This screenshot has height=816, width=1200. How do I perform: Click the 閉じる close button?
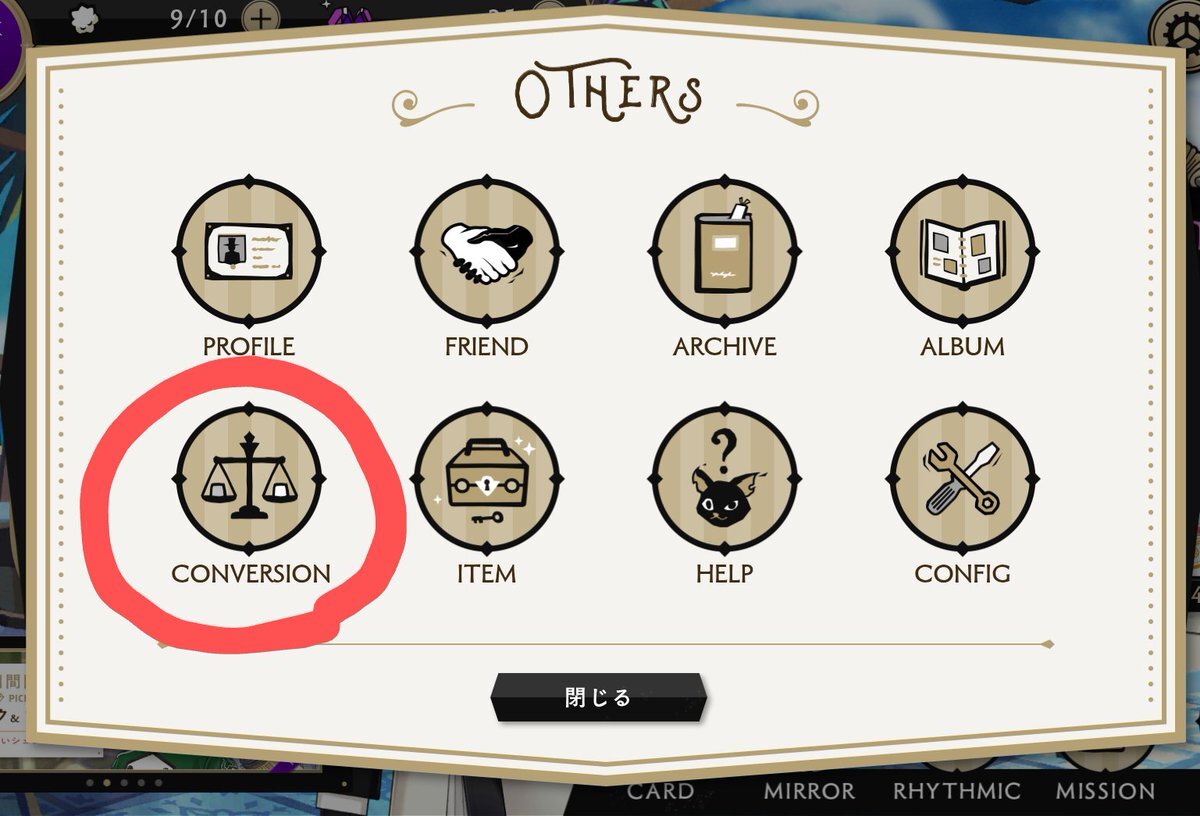[x=599, y=697]
